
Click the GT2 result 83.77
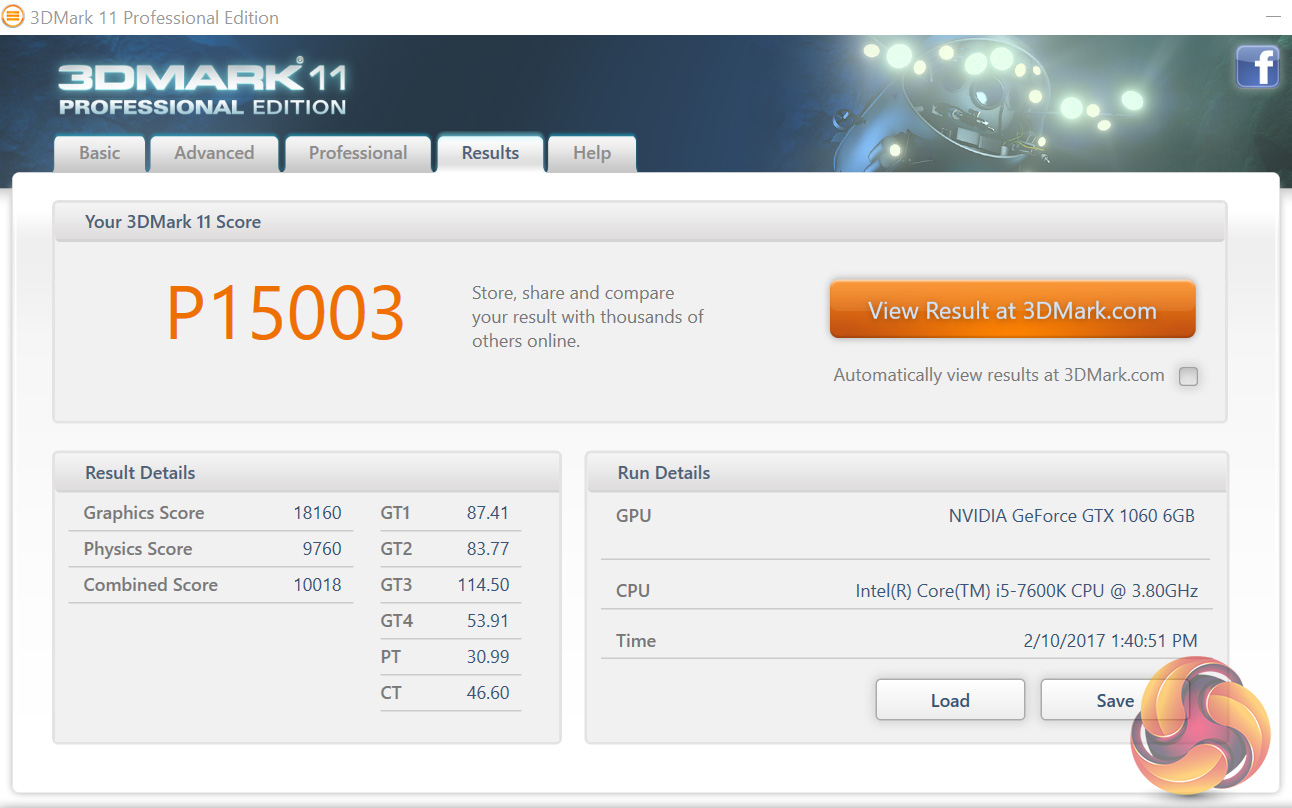click(x=487, y=549)
